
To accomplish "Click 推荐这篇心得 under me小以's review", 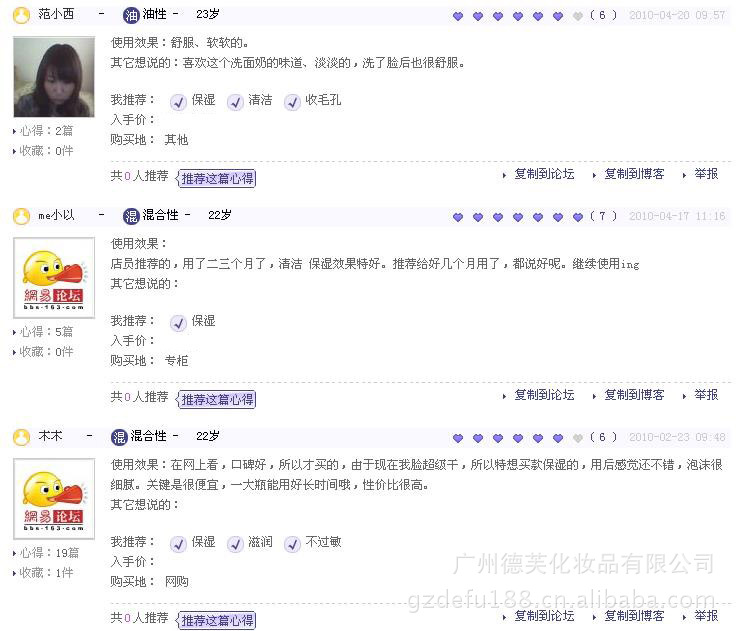I will coord(216,399).
